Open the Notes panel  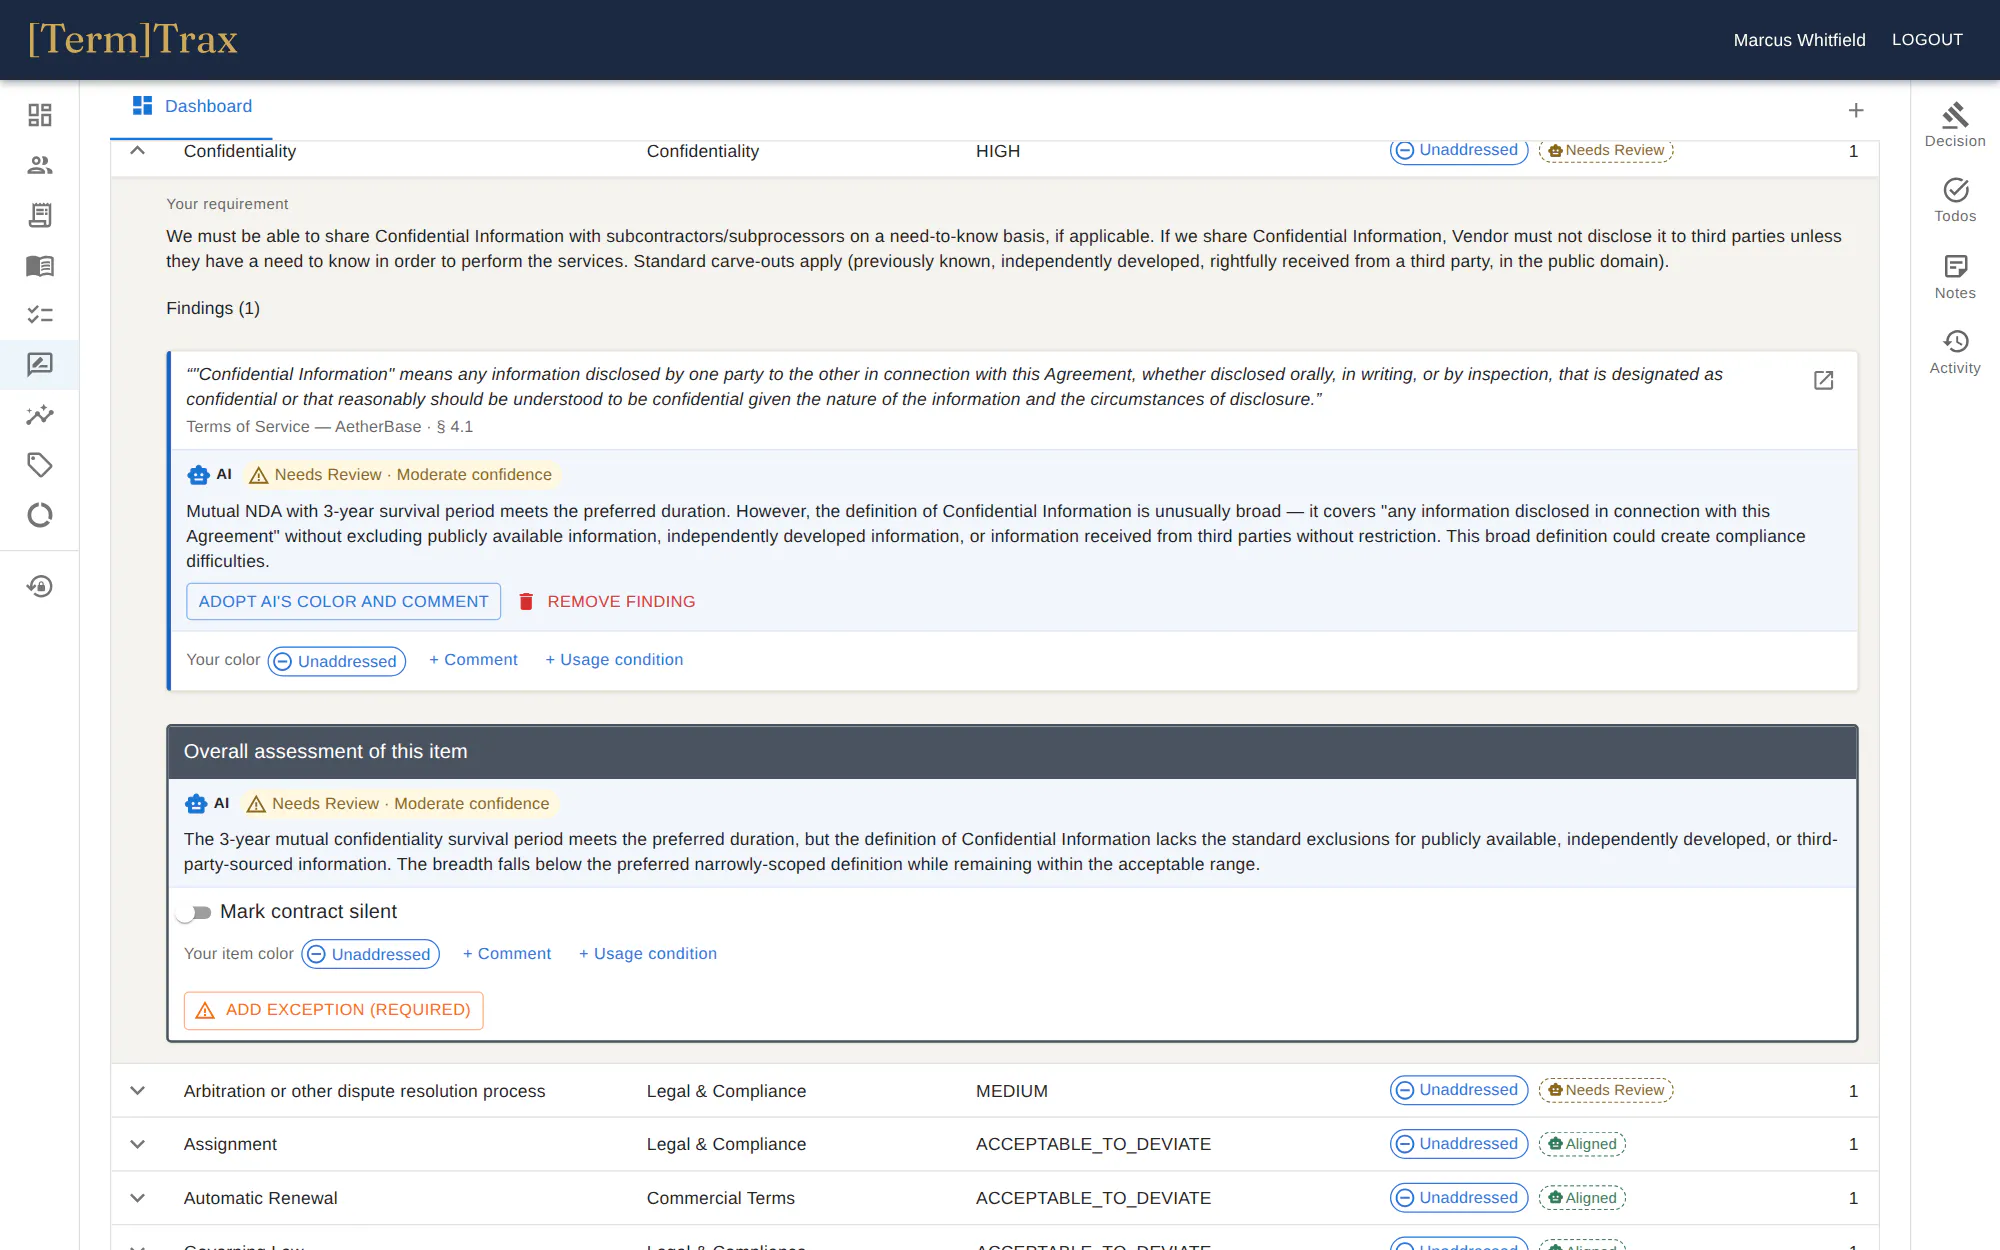pos(1955,277)
